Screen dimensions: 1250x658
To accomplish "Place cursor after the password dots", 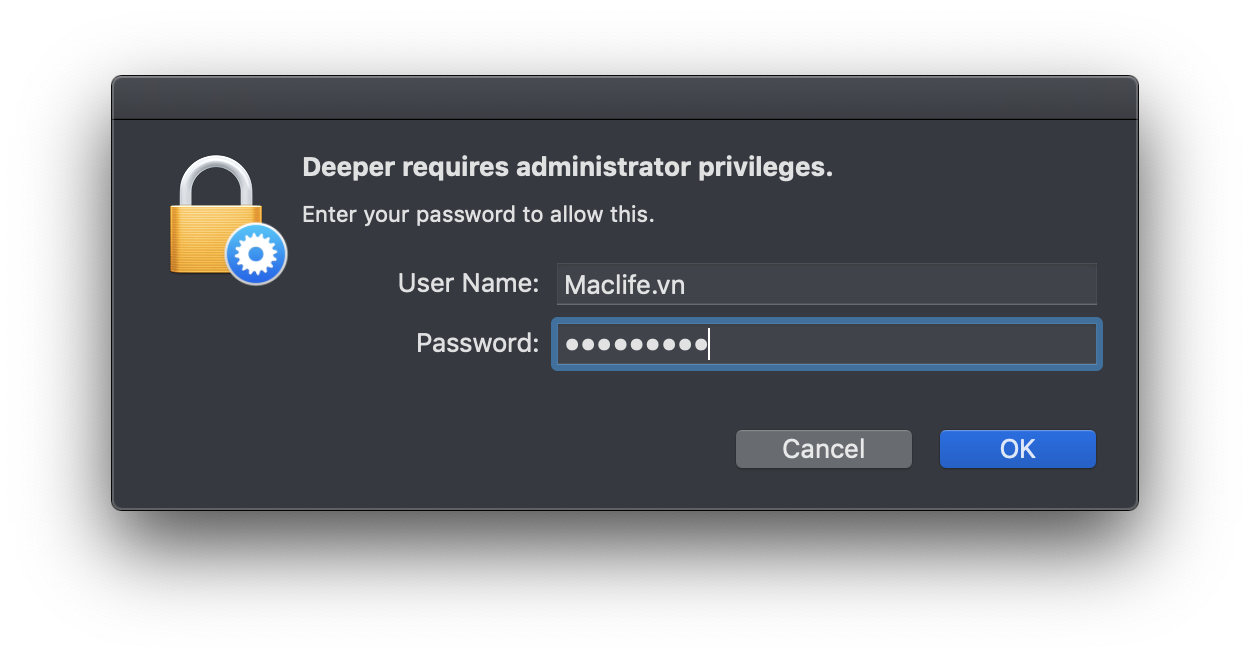I will pyautogui.click(x=710, y=343).
